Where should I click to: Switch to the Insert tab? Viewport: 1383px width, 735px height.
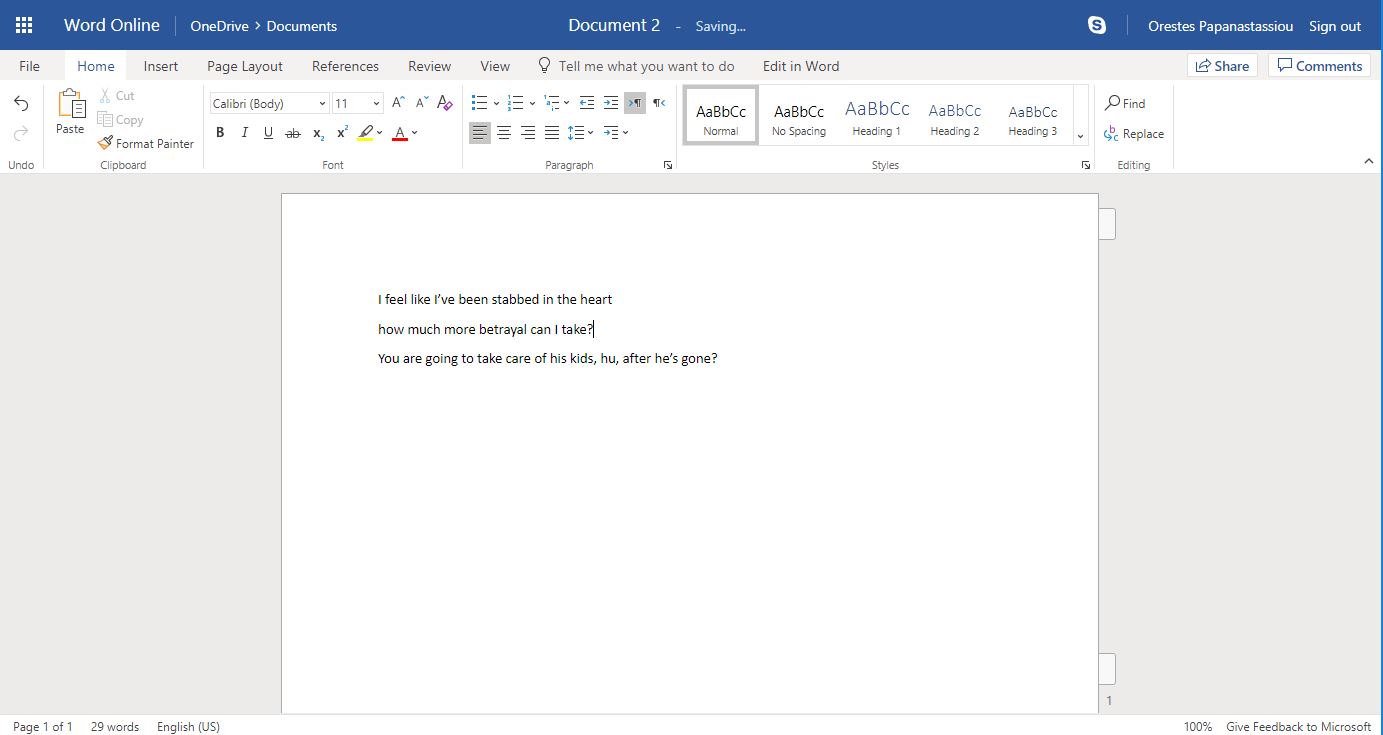click(161, 66)
